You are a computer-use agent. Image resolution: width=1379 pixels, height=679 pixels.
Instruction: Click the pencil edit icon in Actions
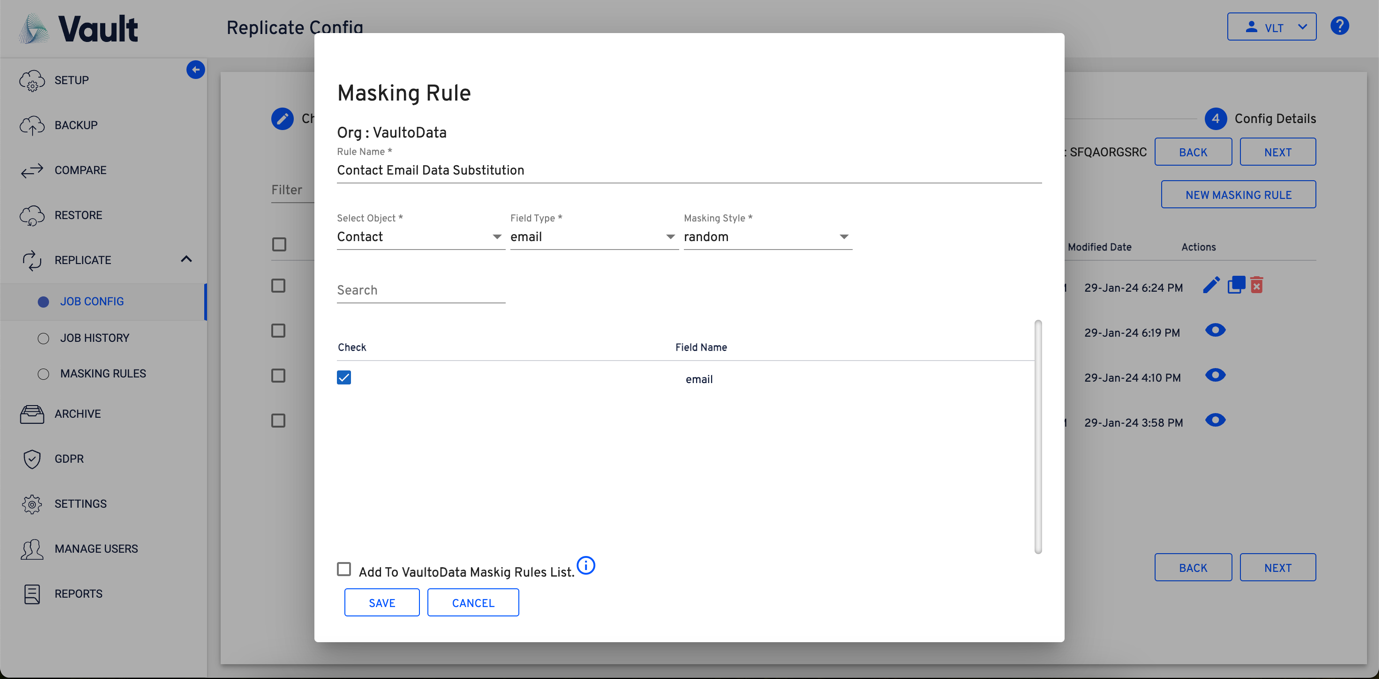tap(1211, 286)
